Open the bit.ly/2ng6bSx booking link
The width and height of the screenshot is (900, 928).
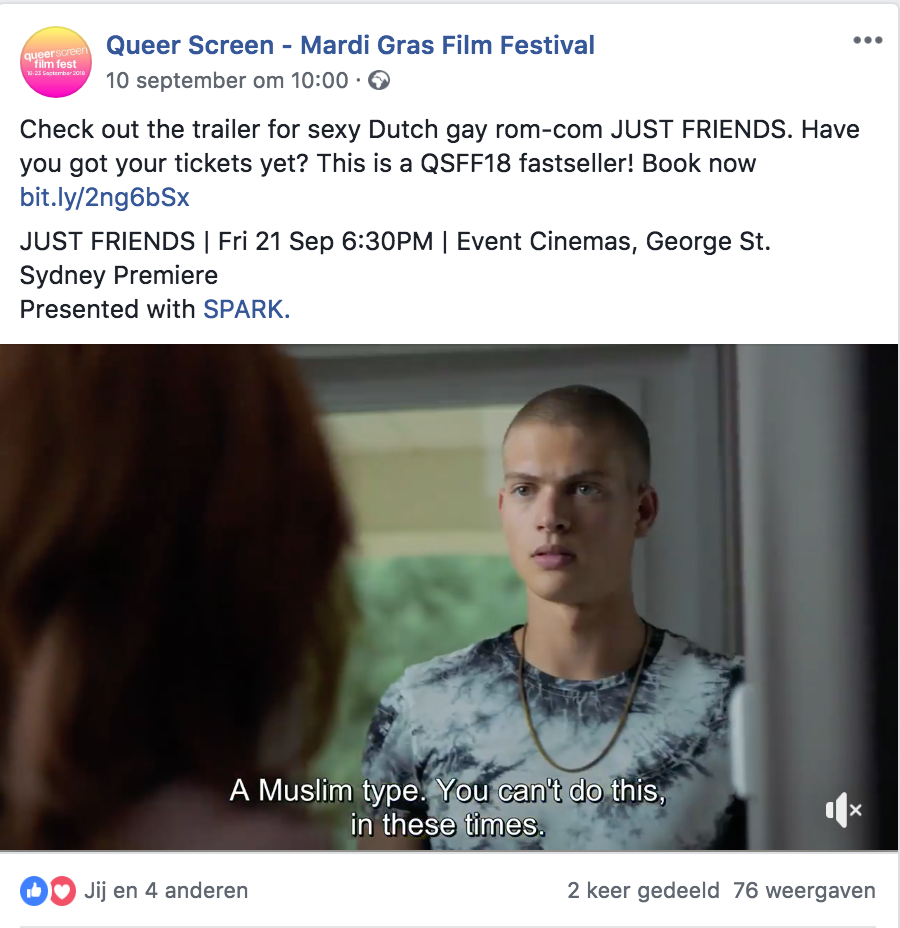(104, 197)
